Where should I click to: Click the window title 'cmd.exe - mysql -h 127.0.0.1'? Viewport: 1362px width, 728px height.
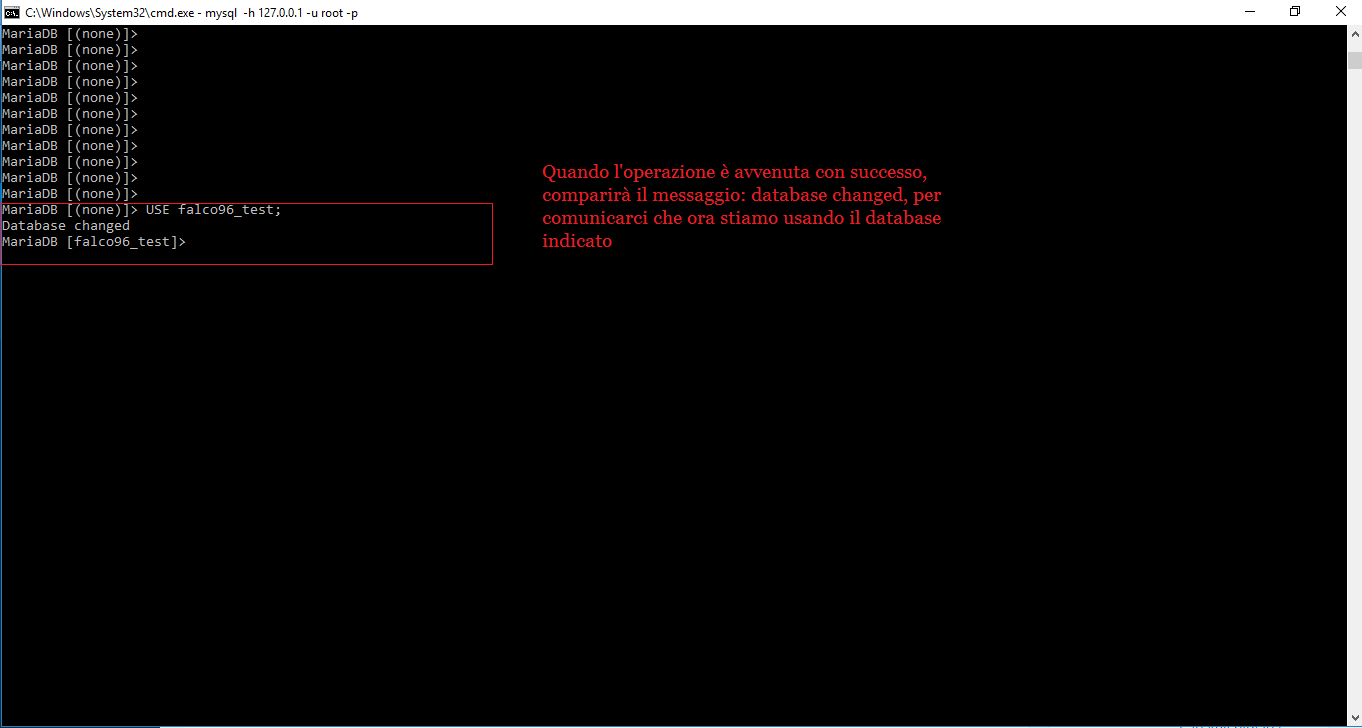click(x=192, y=12)
